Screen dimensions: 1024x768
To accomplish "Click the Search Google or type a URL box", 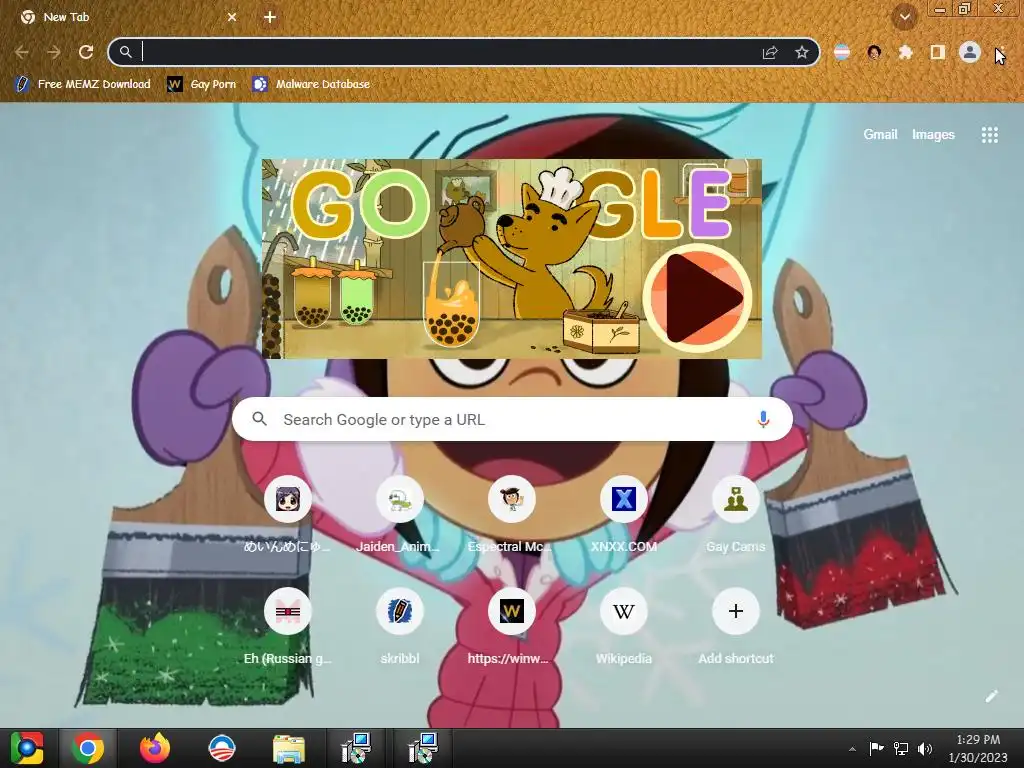I will coord(512,419).
